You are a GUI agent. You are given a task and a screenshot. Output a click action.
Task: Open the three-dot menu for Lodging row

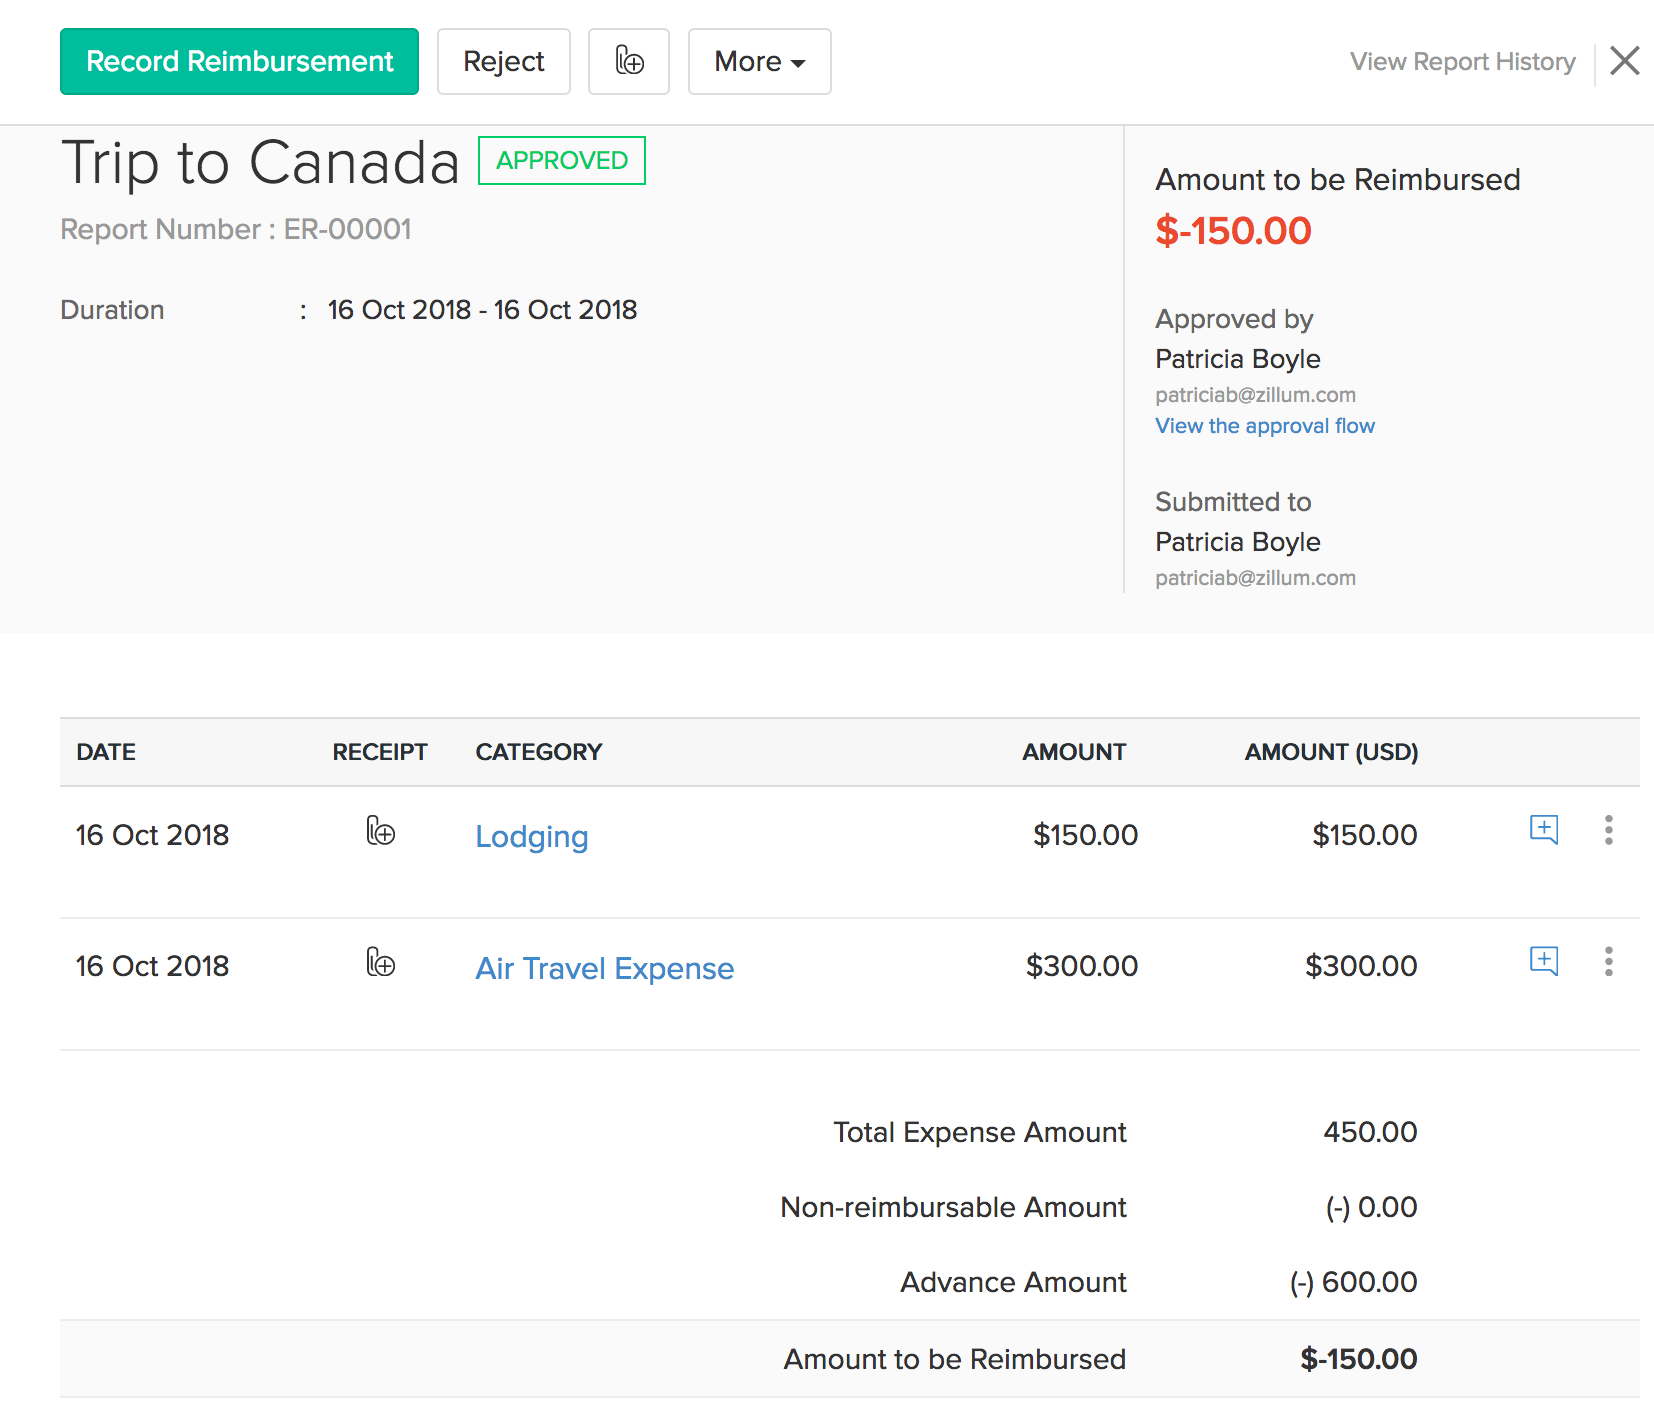pyautogui.click(x=1608, y=830)
